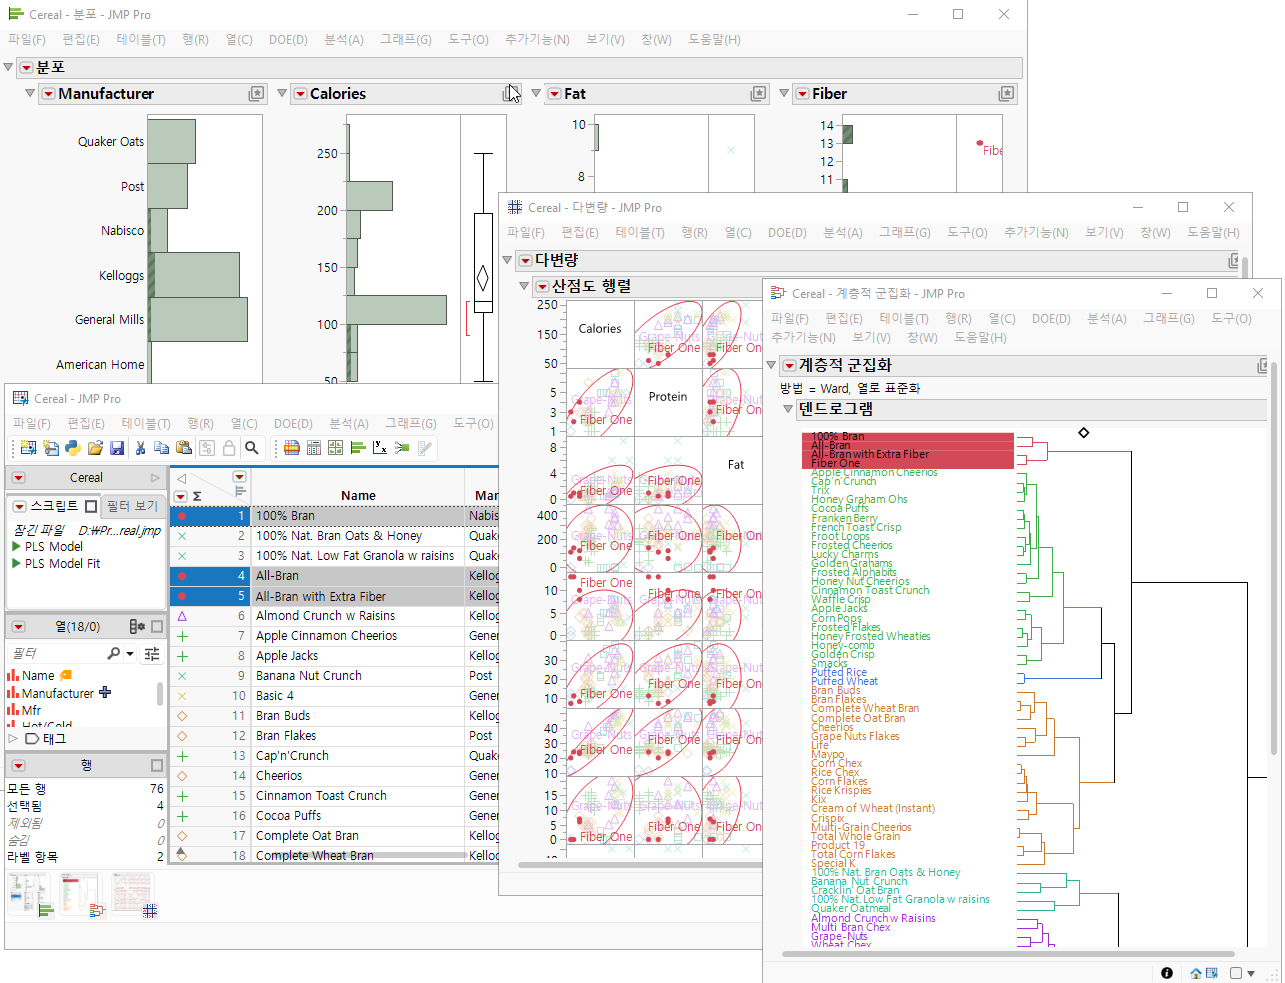Click the Fit Model toolbar icon
The image size is (1285, 983).
(x=402, y=448)
